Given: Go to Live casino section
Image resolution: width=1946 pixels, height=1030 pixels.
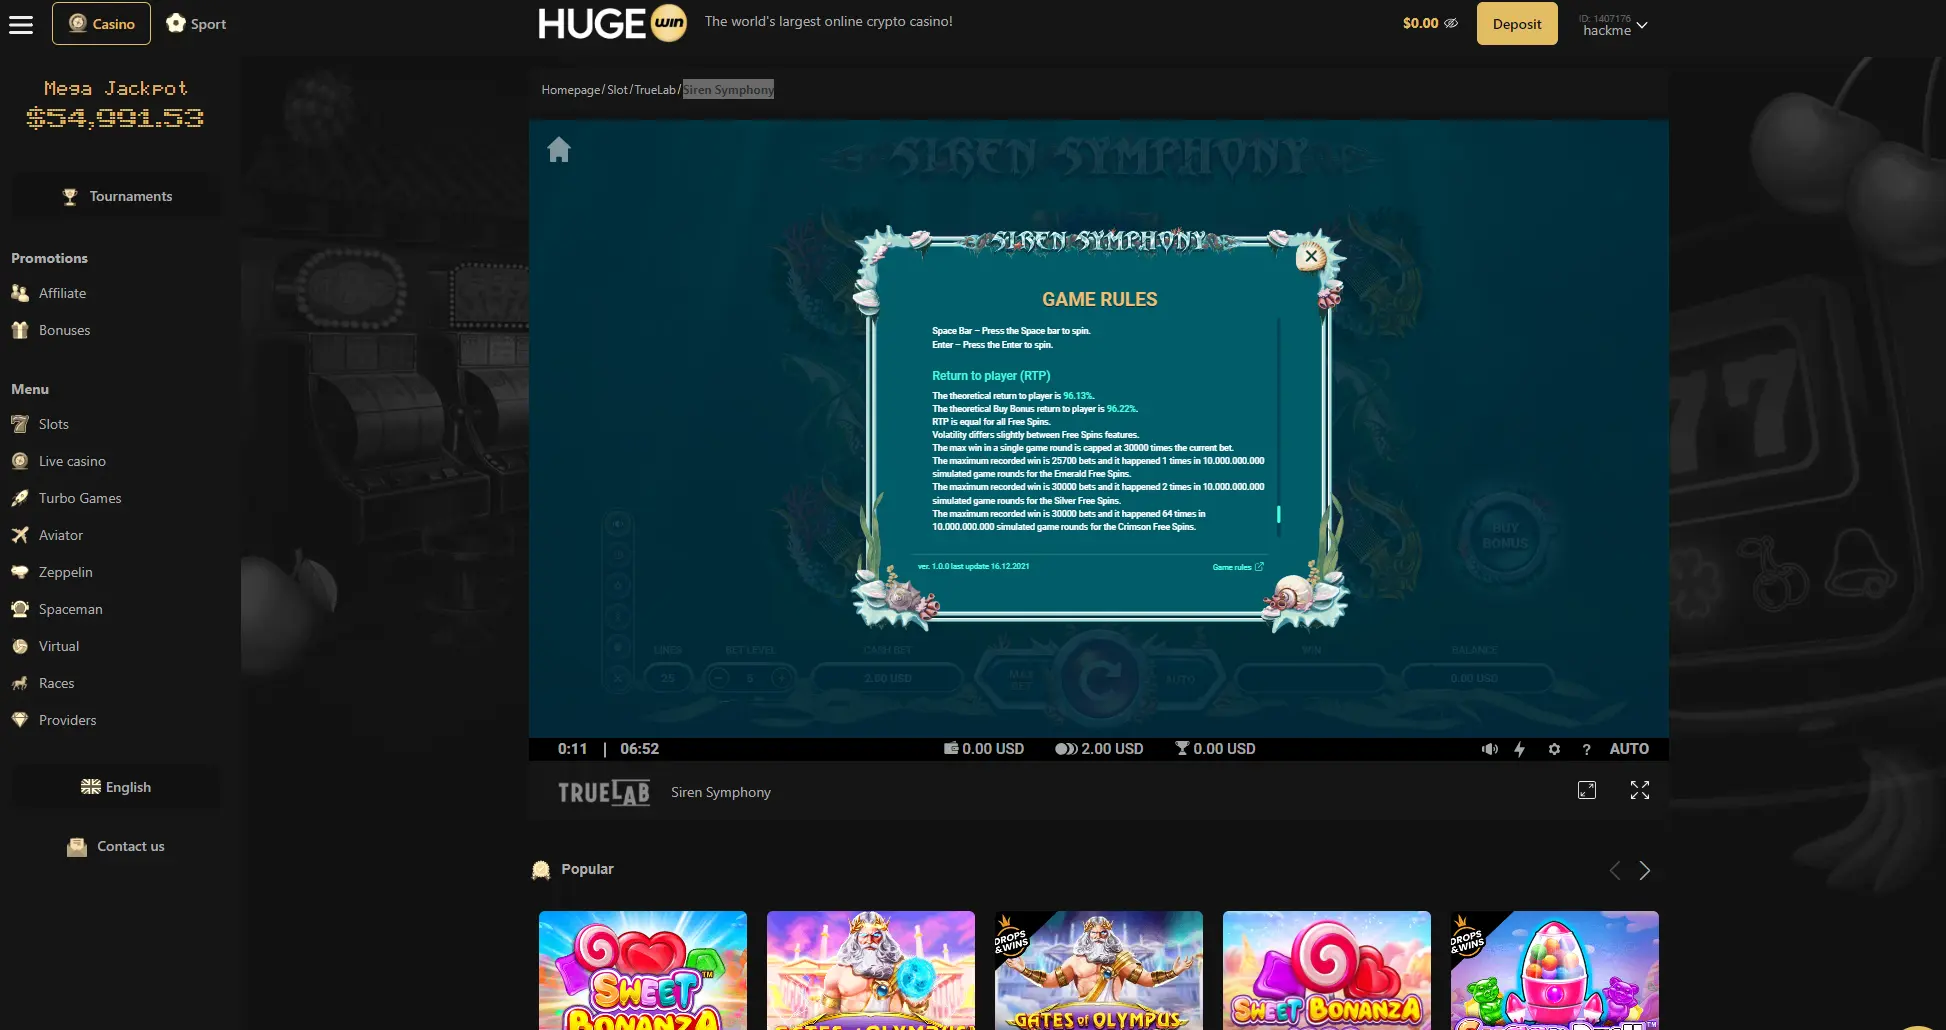Looking at the screenshot, I should (x=72, y=461).
